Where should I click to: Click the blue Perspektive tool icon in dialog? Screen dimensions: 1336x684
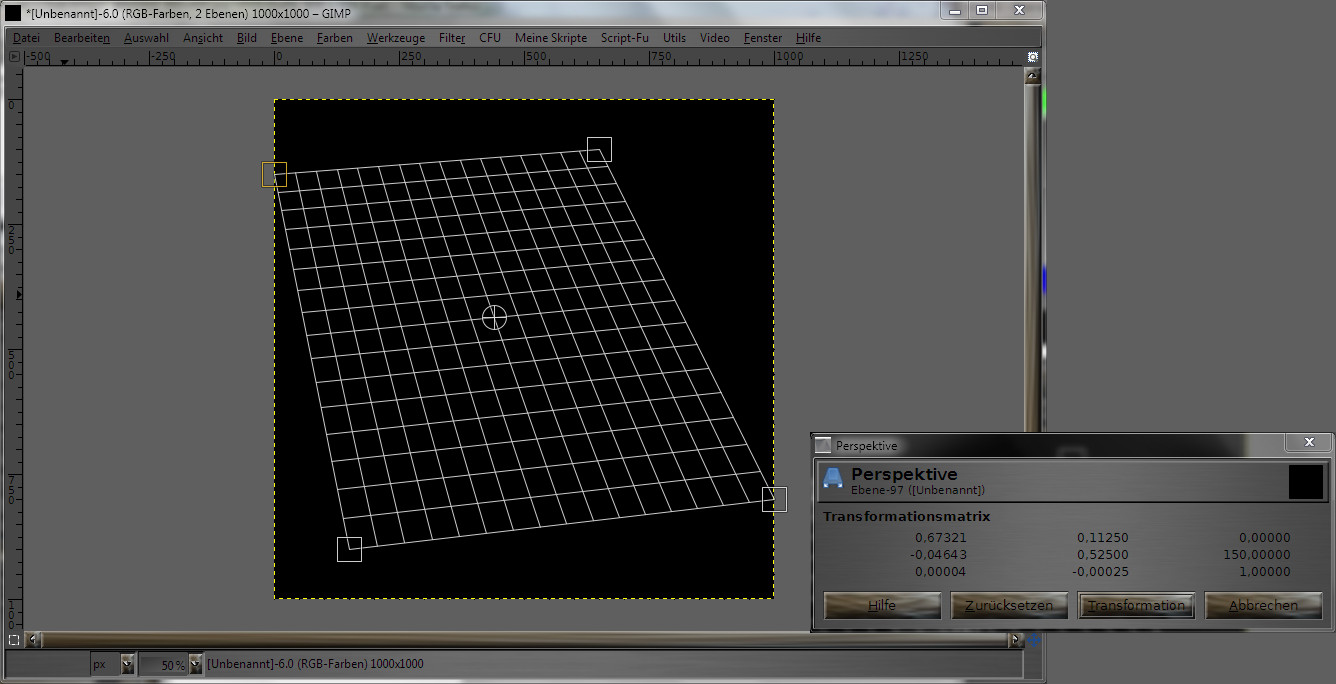pos(832,480)
